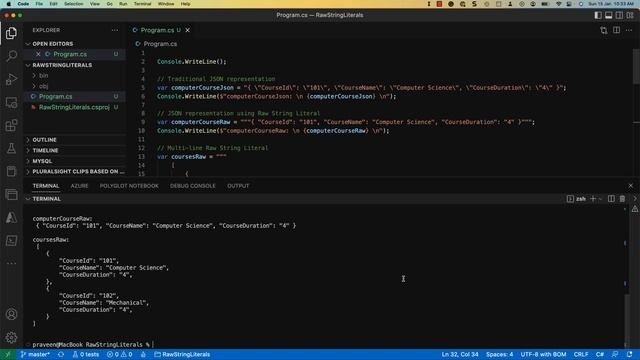
Task: Go to line via Ln 32, Col 34
Action: 460,354
